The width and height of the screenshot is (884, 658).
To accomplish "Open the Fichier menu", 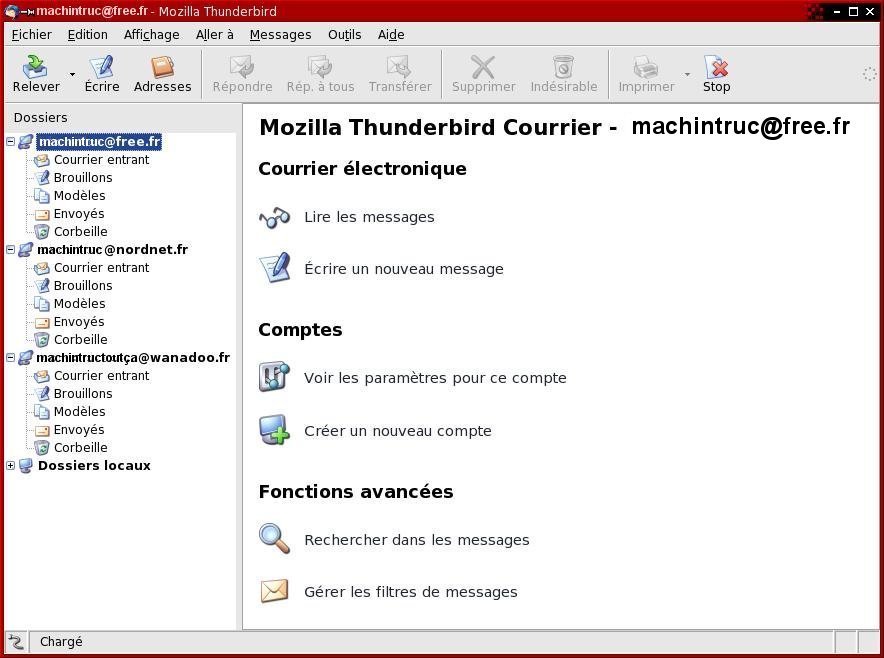I will click(32, 35).
